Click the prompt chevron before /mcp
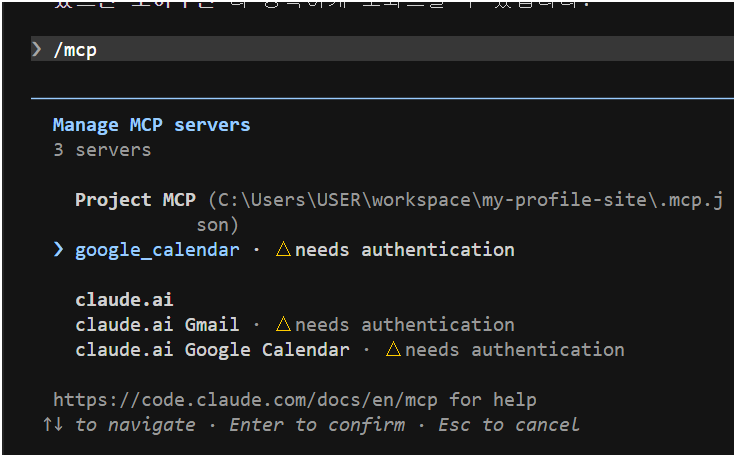 (x=37, y=49)
